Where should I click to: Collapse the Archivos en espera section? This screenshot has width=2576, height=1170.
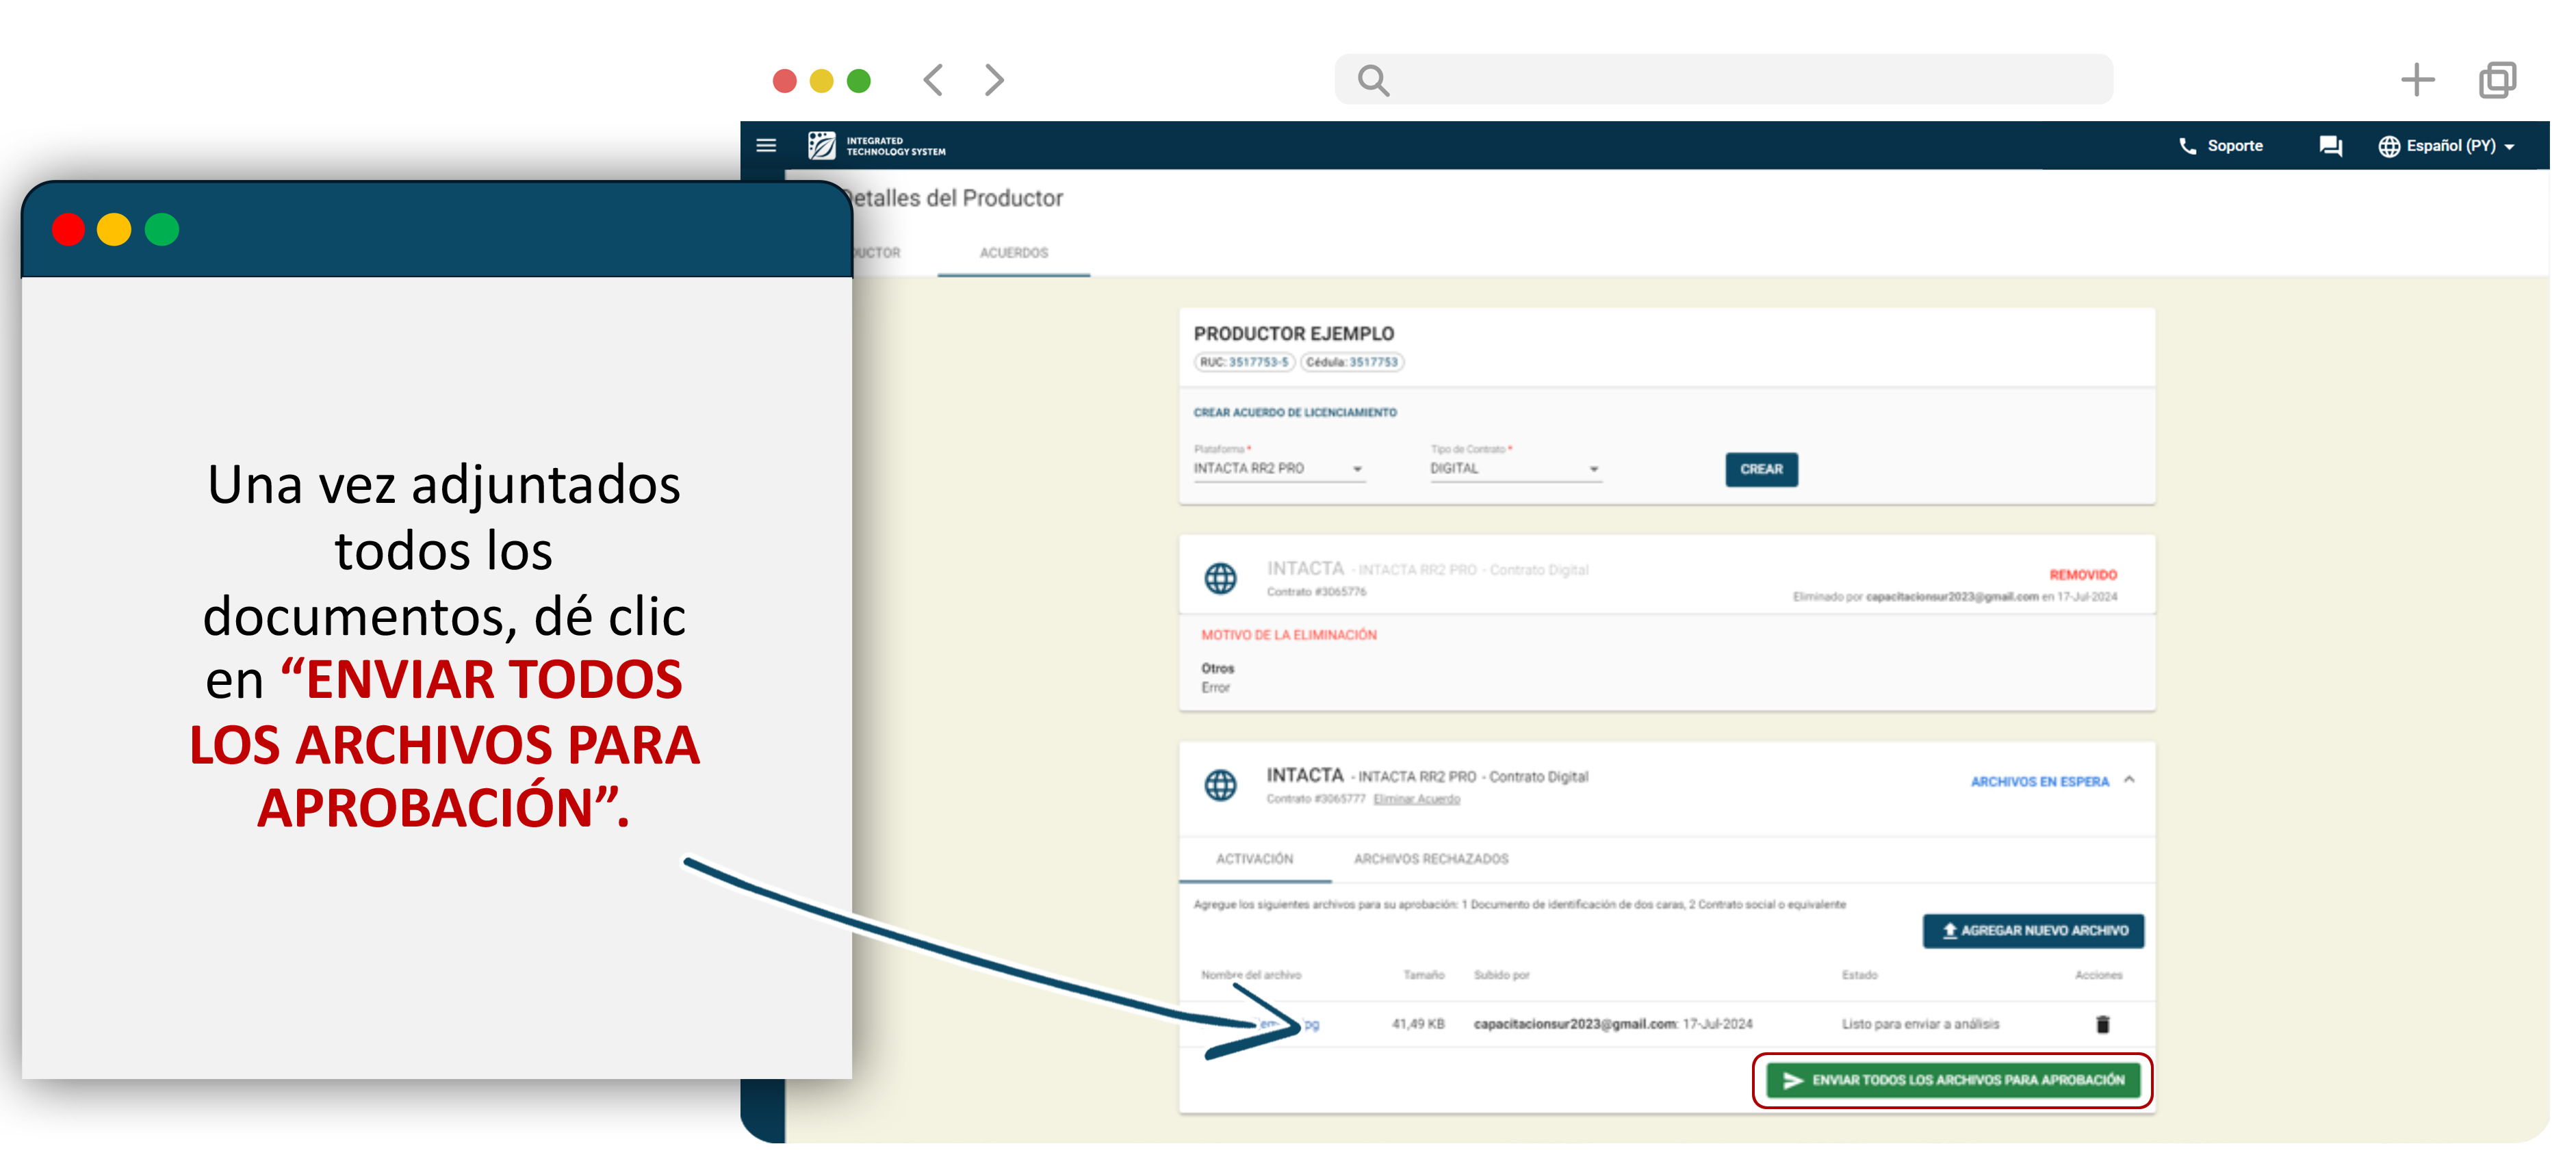[x=2129, y=780]
